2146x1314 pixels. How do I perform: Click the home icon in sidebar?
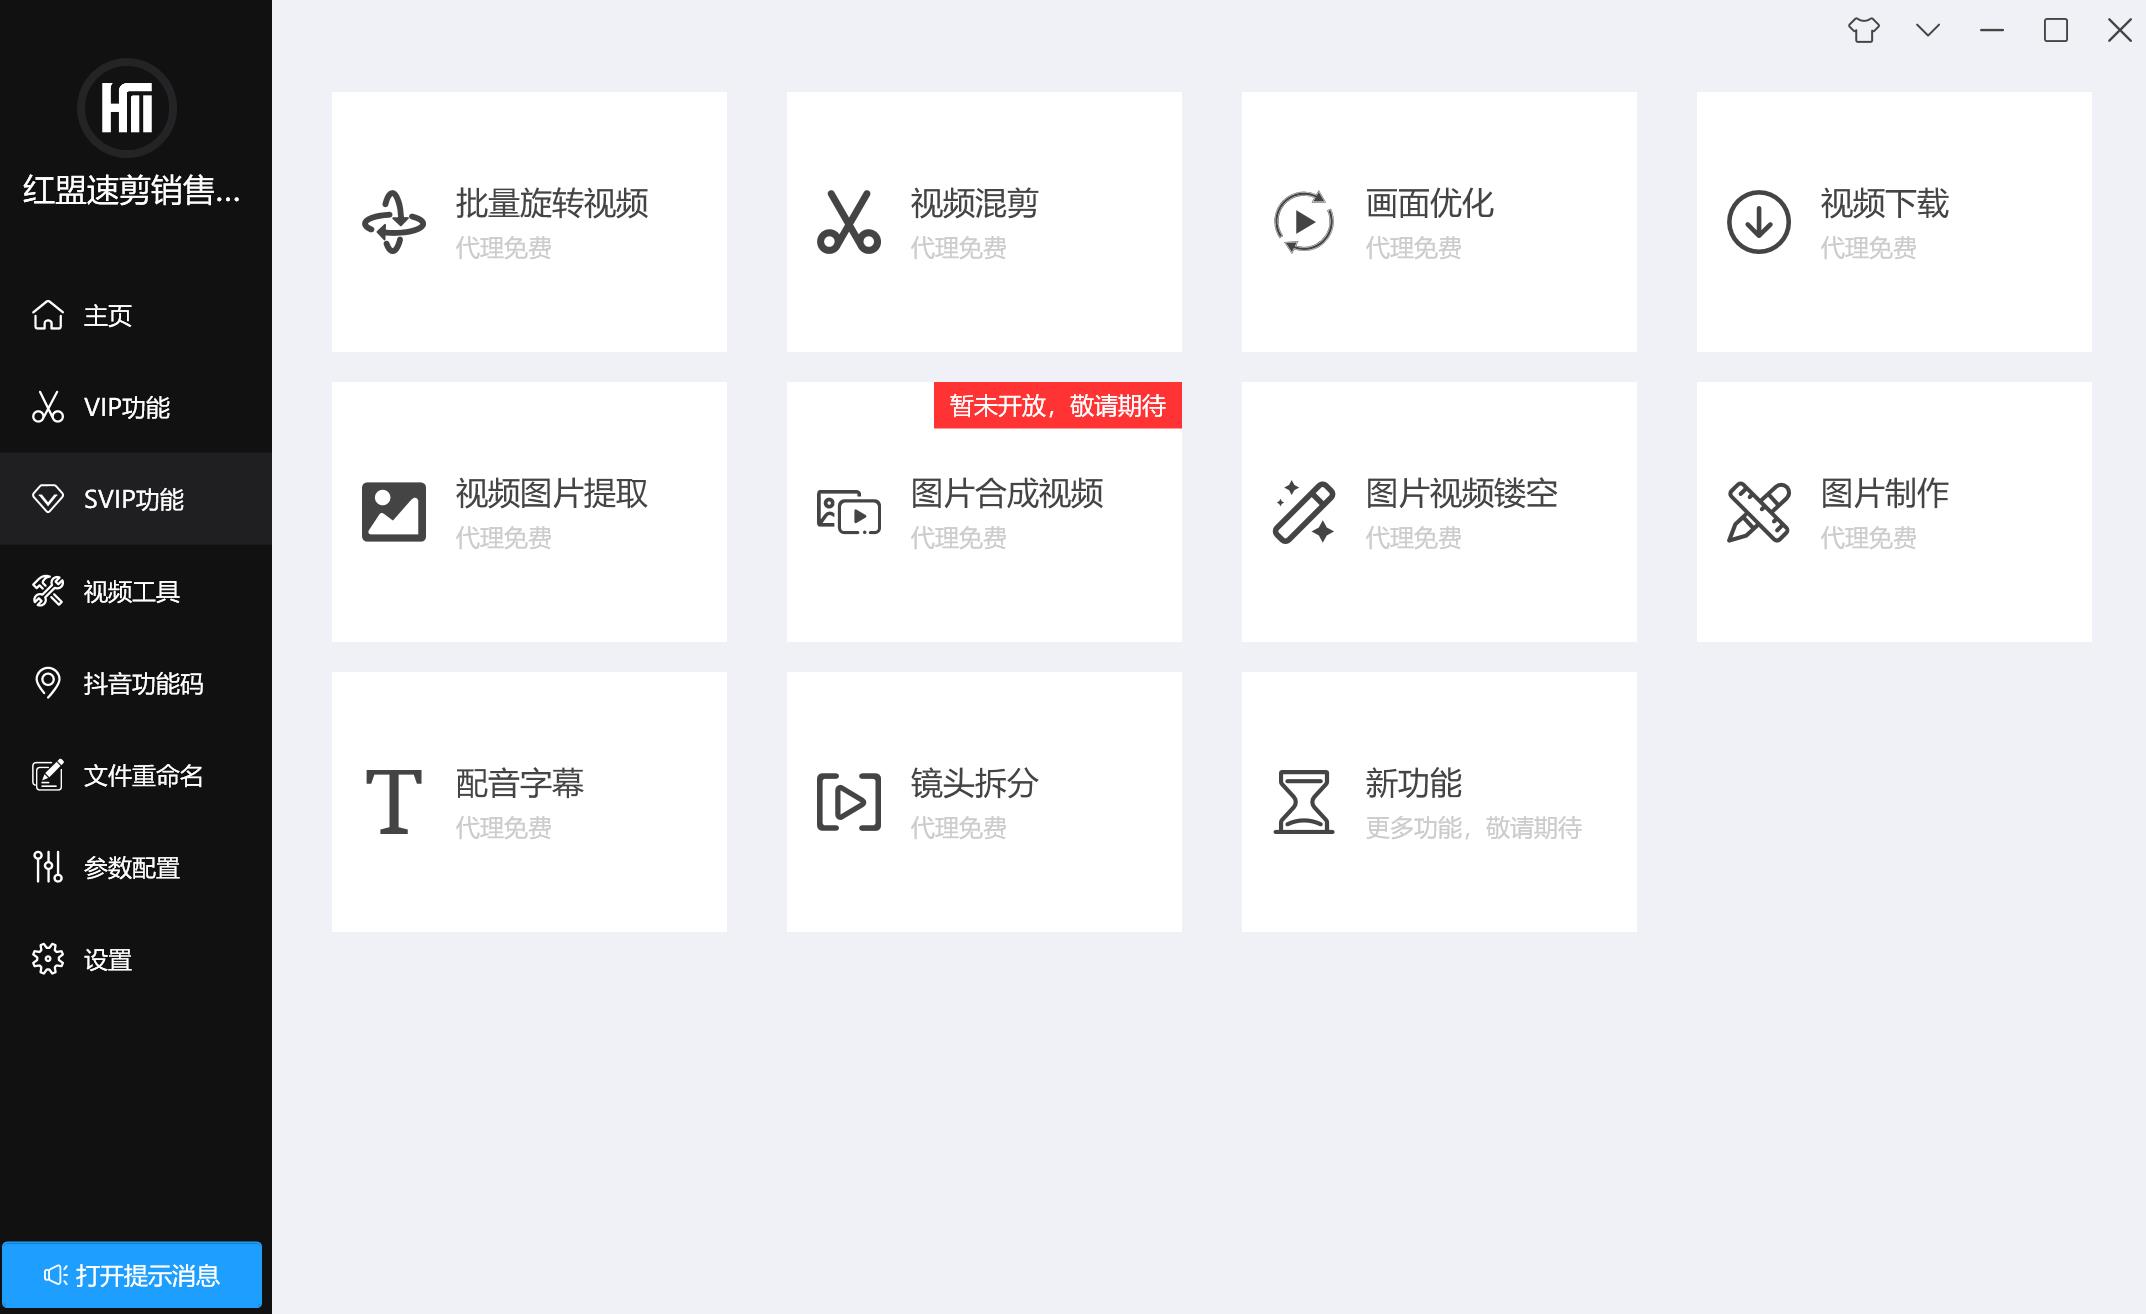click(48, 315)
